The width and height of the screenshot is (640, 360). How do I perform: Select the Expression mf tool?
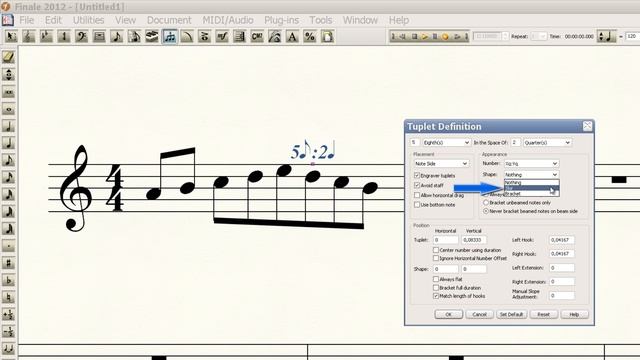click(x=222, y=37)
